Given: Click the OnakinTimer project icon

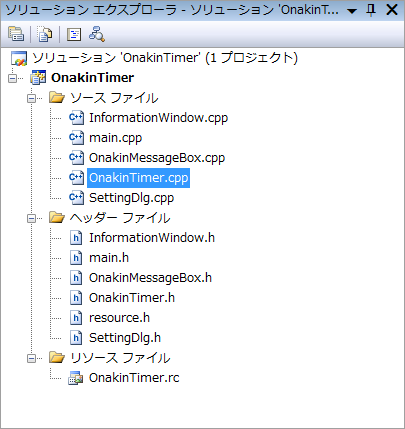Looking at the screenshot, I should [38, 78].
